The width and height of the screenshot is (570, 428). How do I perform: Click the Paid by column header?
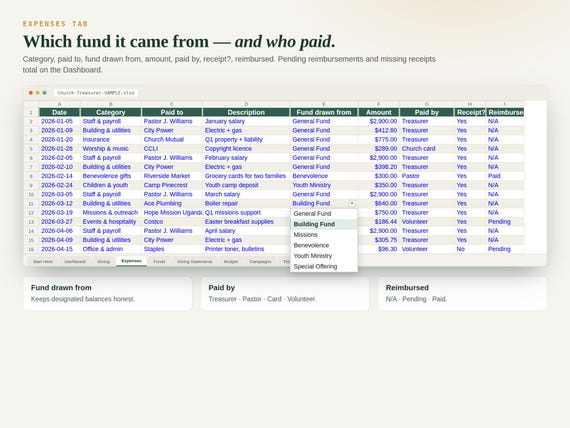click(x=427, y=112)
